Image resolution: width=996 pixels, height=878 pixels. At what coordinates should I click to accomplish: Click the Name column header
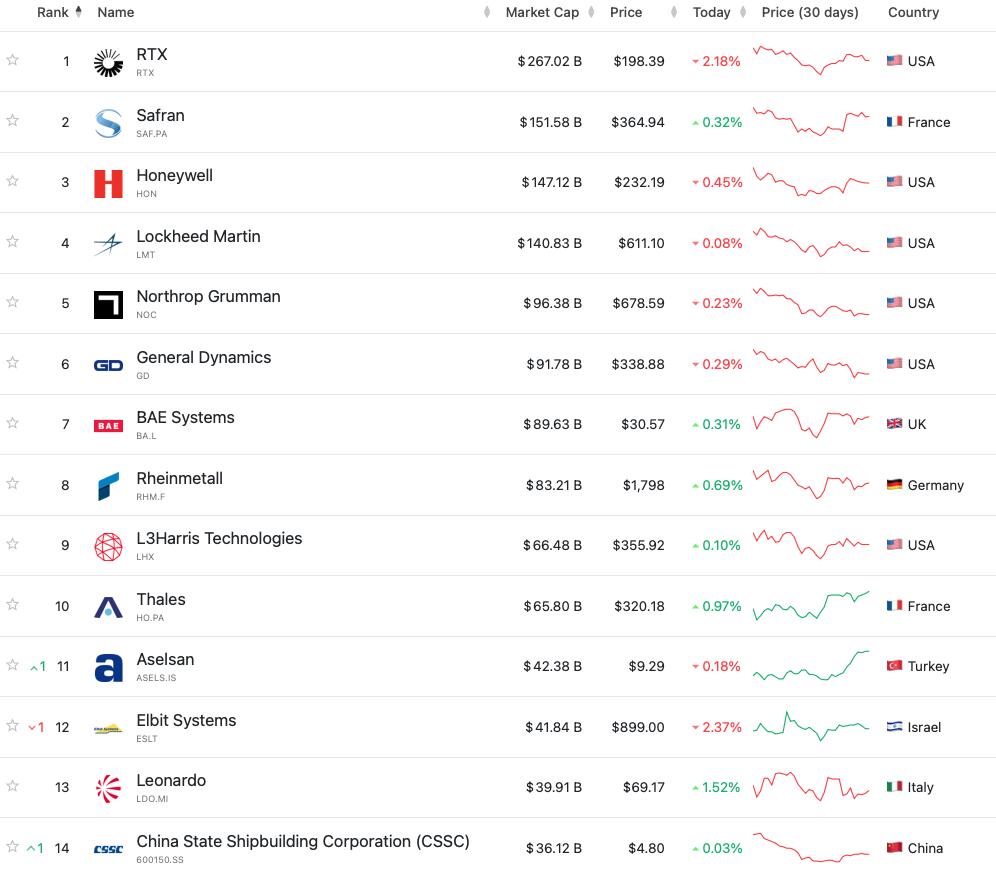[116, 13]
